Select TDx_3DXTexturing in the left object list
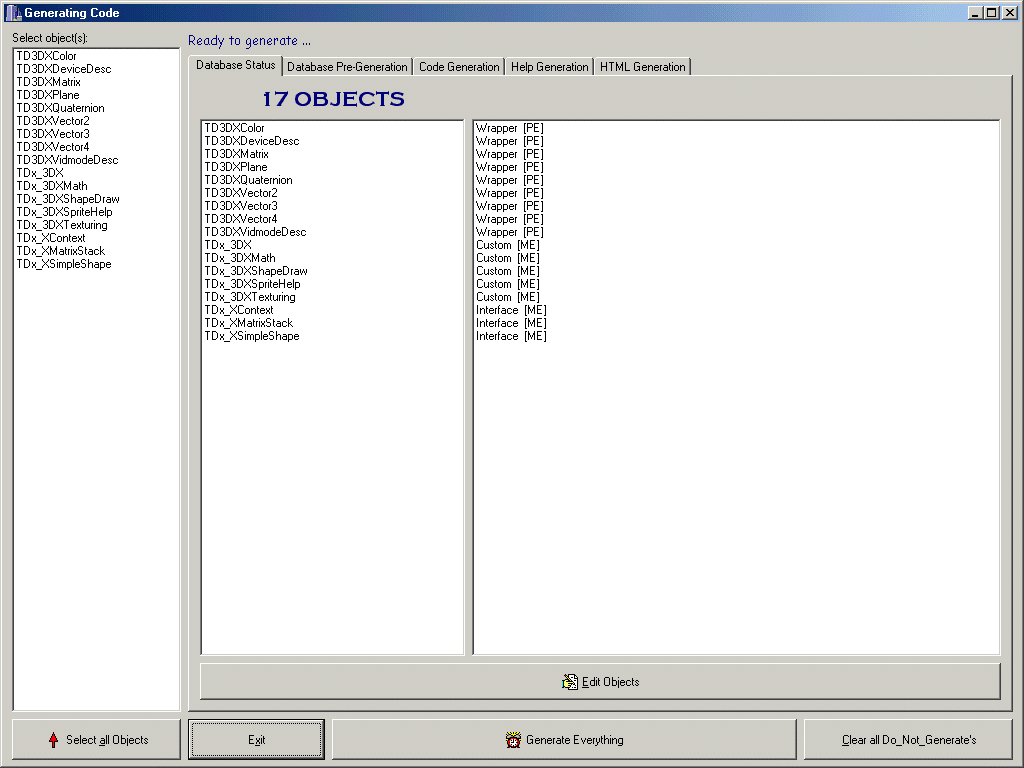 pos(61,225)
